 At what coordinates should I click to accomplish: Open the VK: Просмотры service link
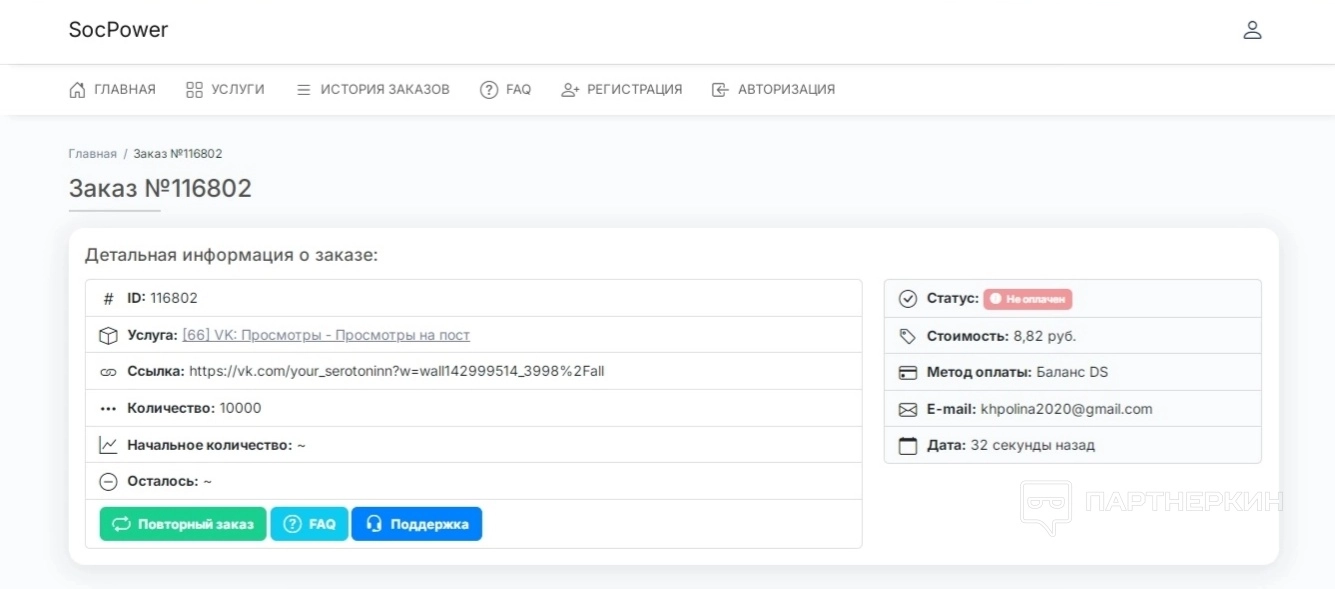pos(326,335)
